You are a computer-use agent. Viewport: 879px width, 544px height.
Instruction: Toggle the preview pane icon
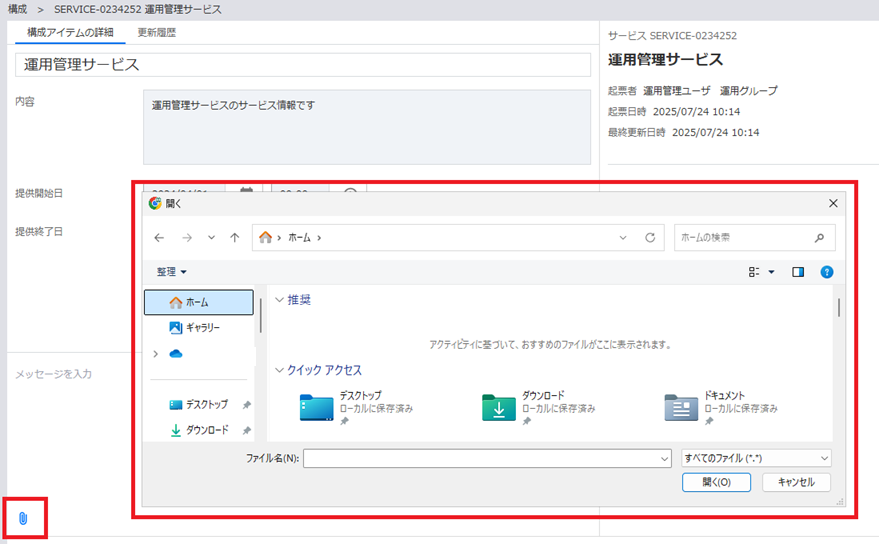coord(798,272)
